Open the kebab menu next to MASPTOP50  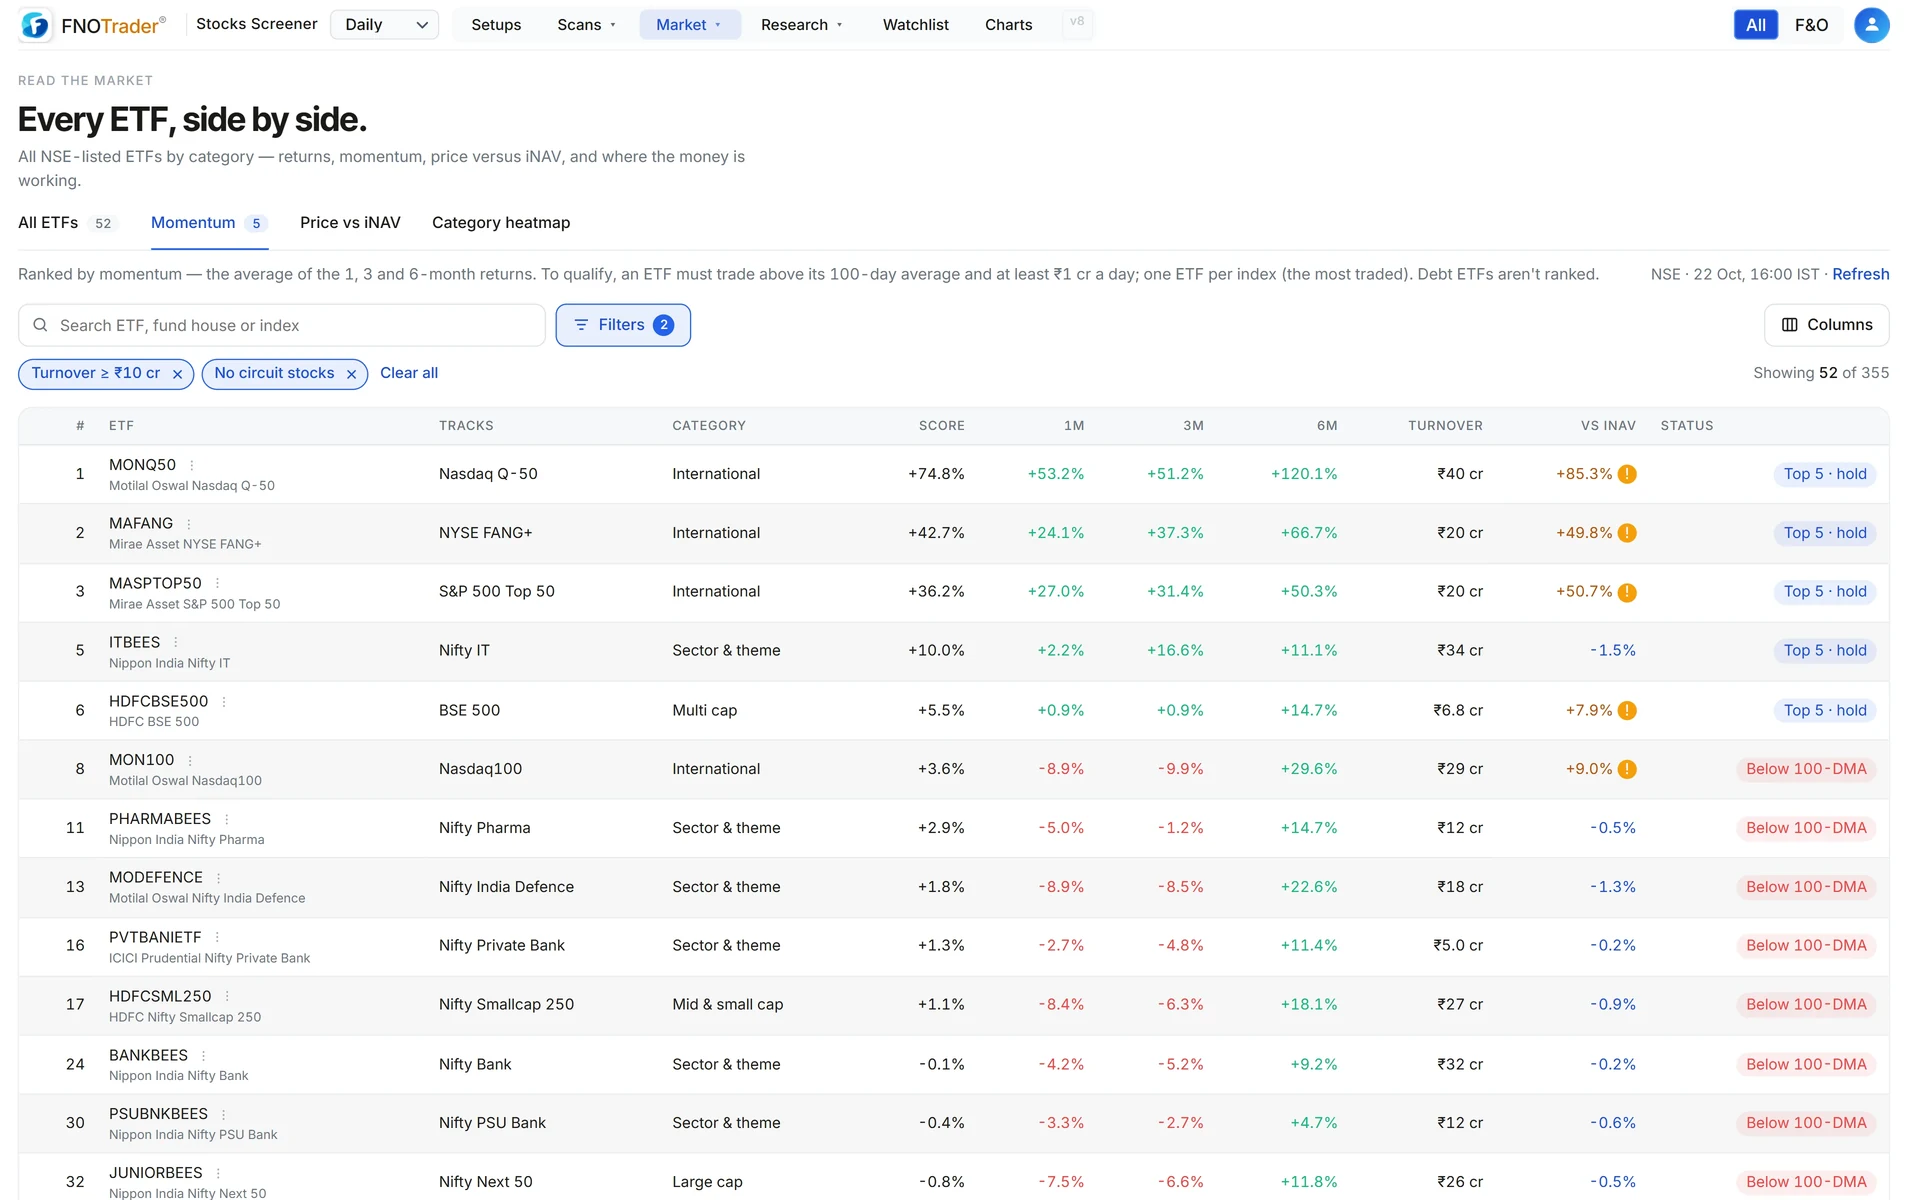[x=217, y=583]
